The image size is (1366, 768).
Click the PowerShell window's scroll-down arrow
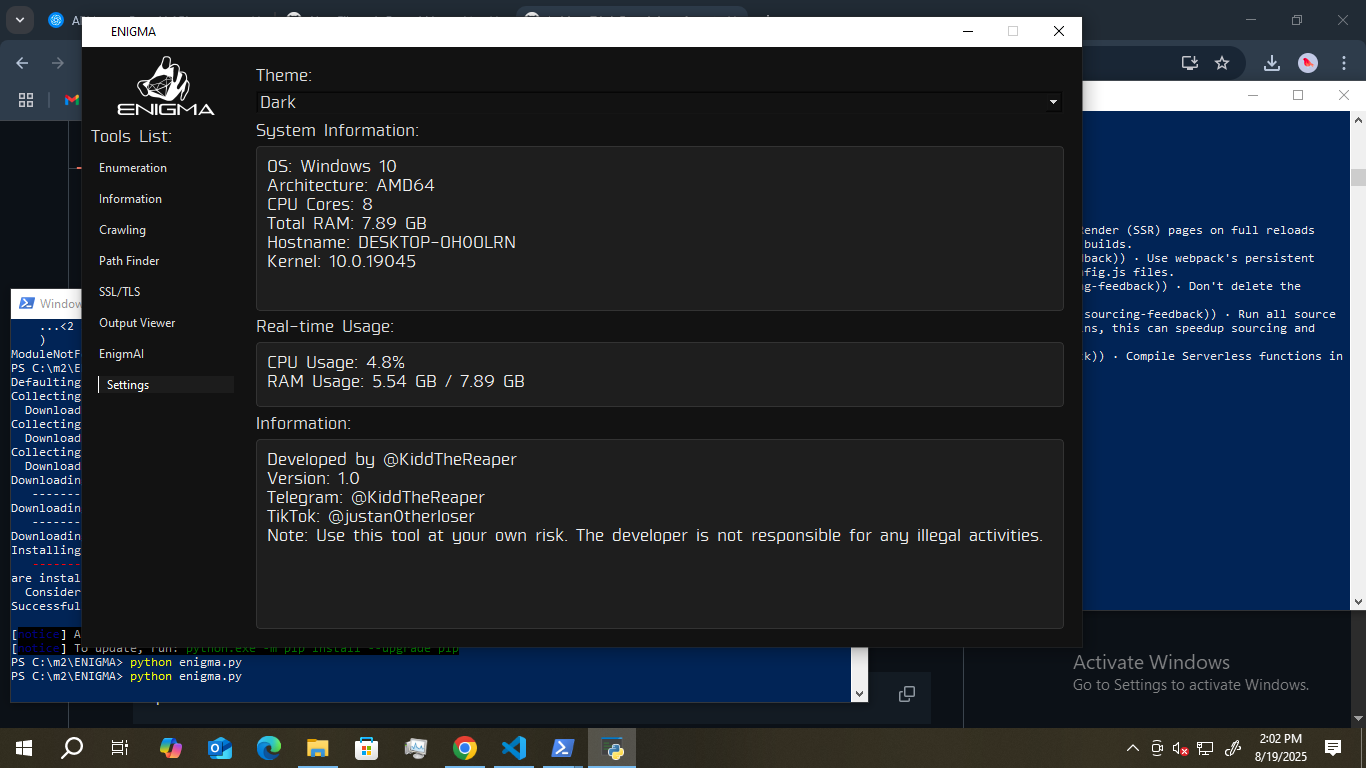pyautogui.click(x=859, y=693)
